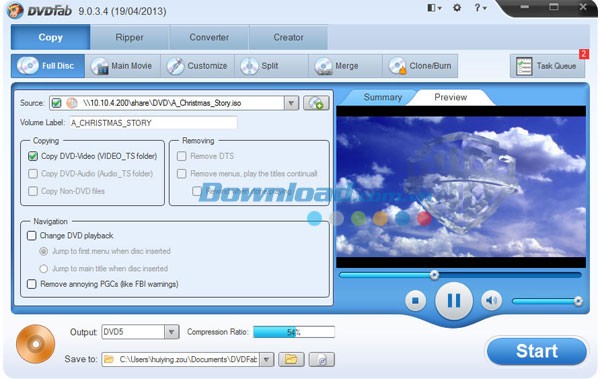Check Copy Non-DVD files
The width and height of the screenshot is (600, 379).
pyautogui.click(x=33, y=191)
